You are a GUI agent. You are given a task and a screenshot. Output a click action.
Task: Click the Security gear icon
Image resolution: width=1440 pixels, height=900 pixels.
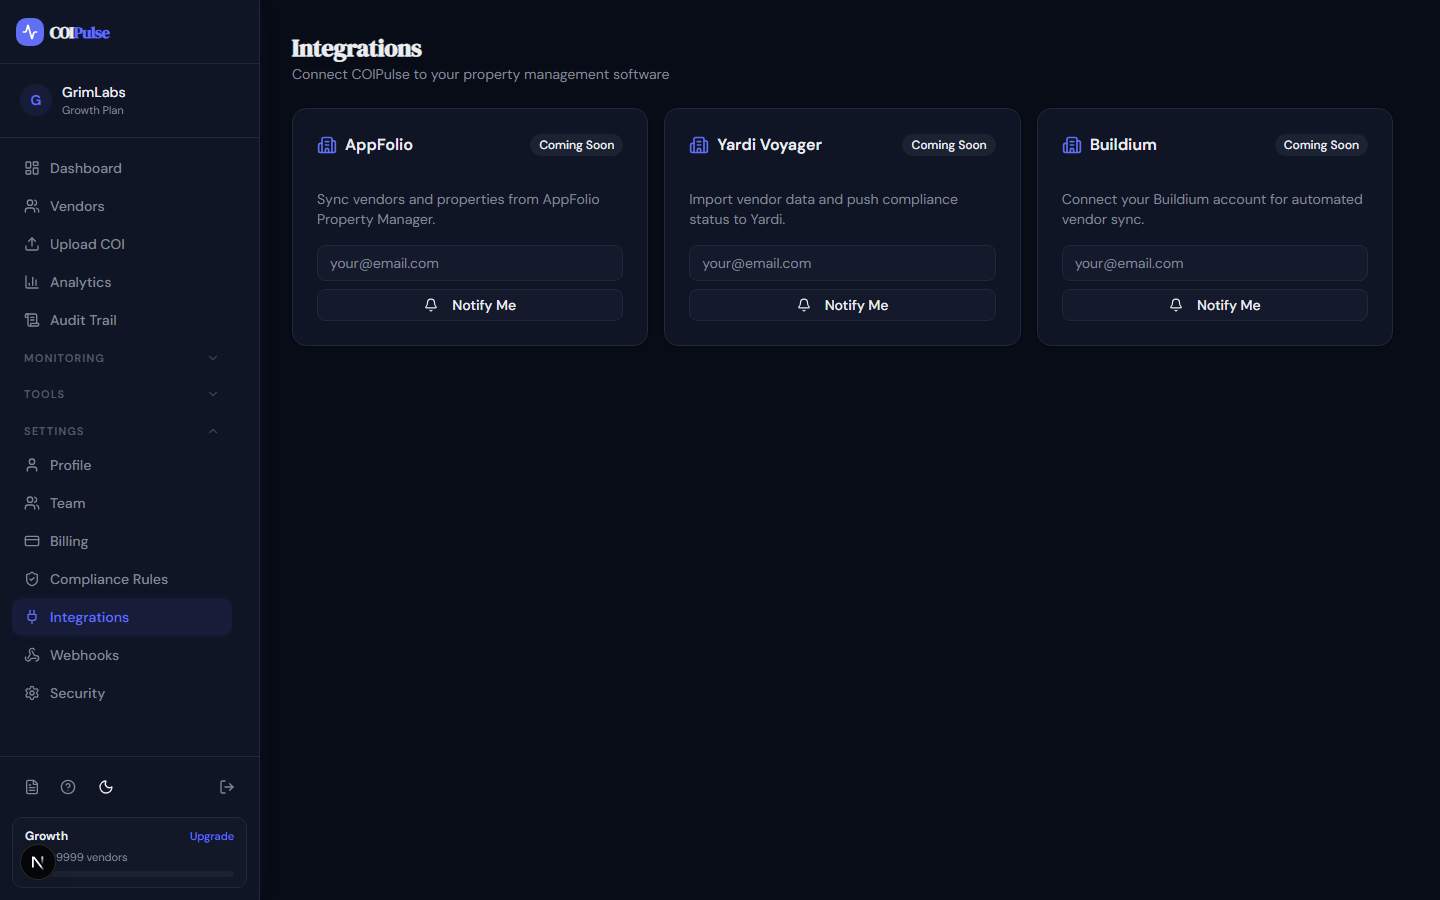click(x=32, y=693)
